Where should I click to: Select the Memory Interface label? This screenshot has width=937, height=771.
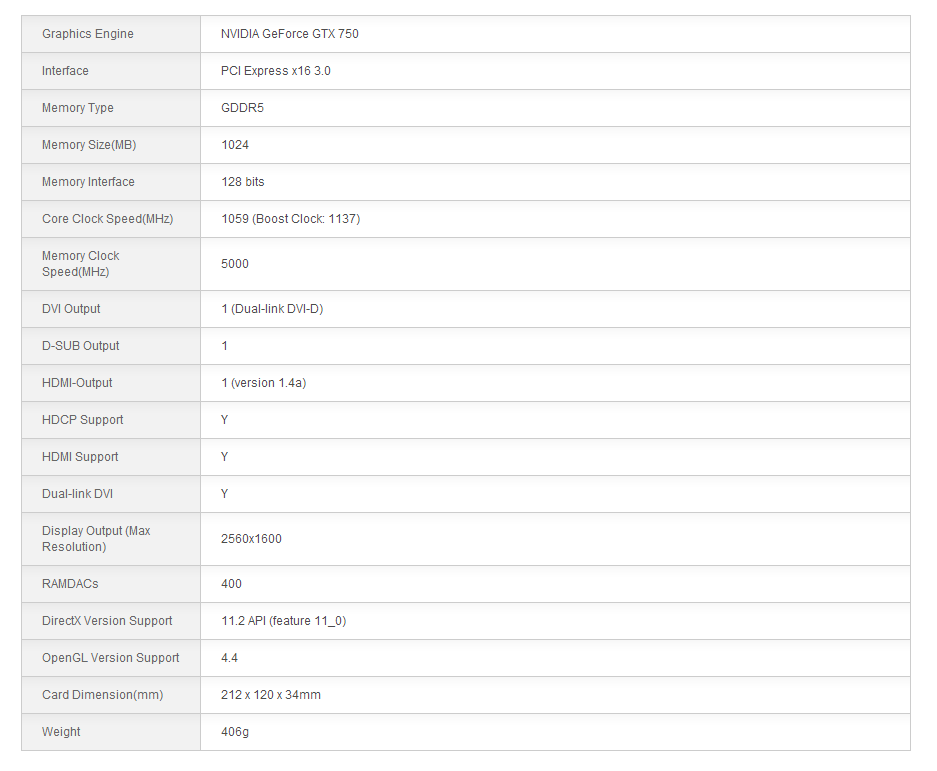click(x=88, y=182)
